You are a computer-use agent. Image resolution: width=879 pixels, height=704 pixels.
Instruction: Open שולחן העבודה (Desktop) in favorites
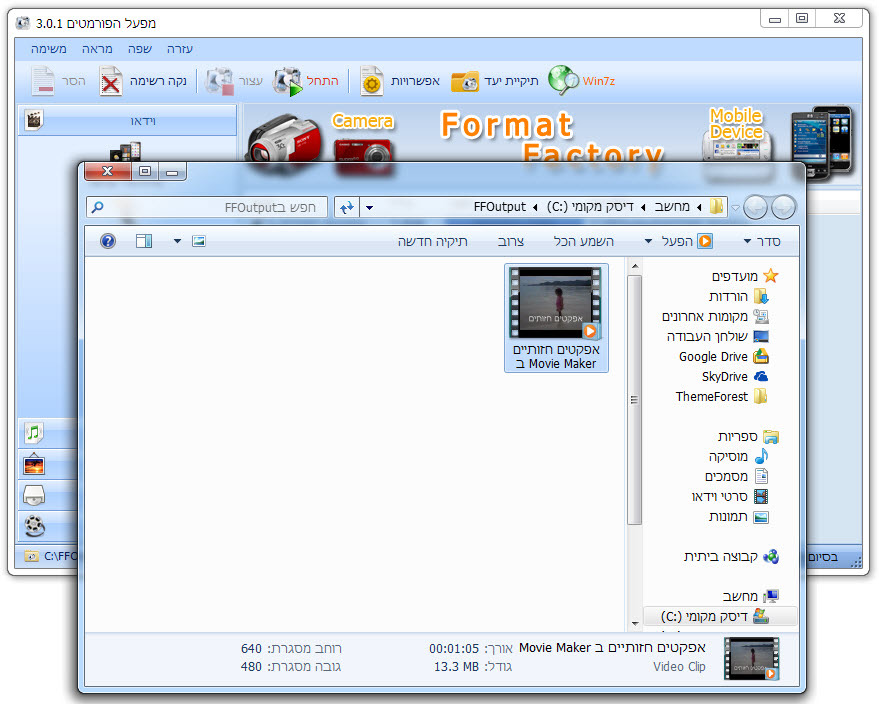tap(718, 336)
